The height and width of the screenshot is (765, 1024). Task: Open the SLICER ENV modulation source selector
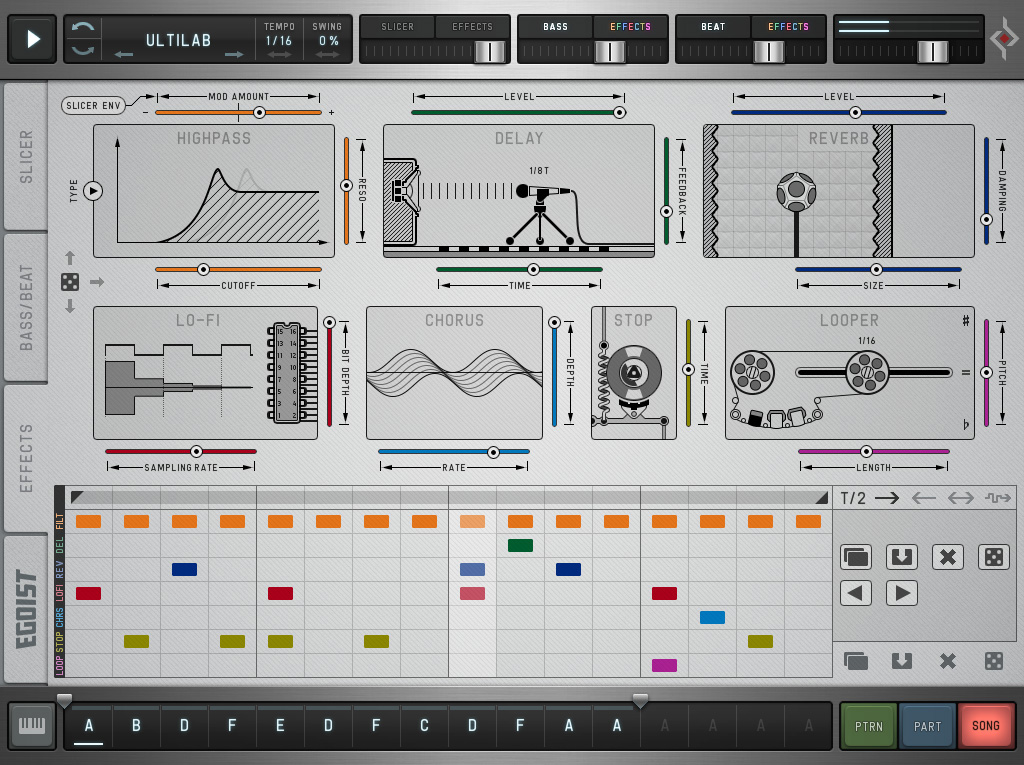coord(93,105)
